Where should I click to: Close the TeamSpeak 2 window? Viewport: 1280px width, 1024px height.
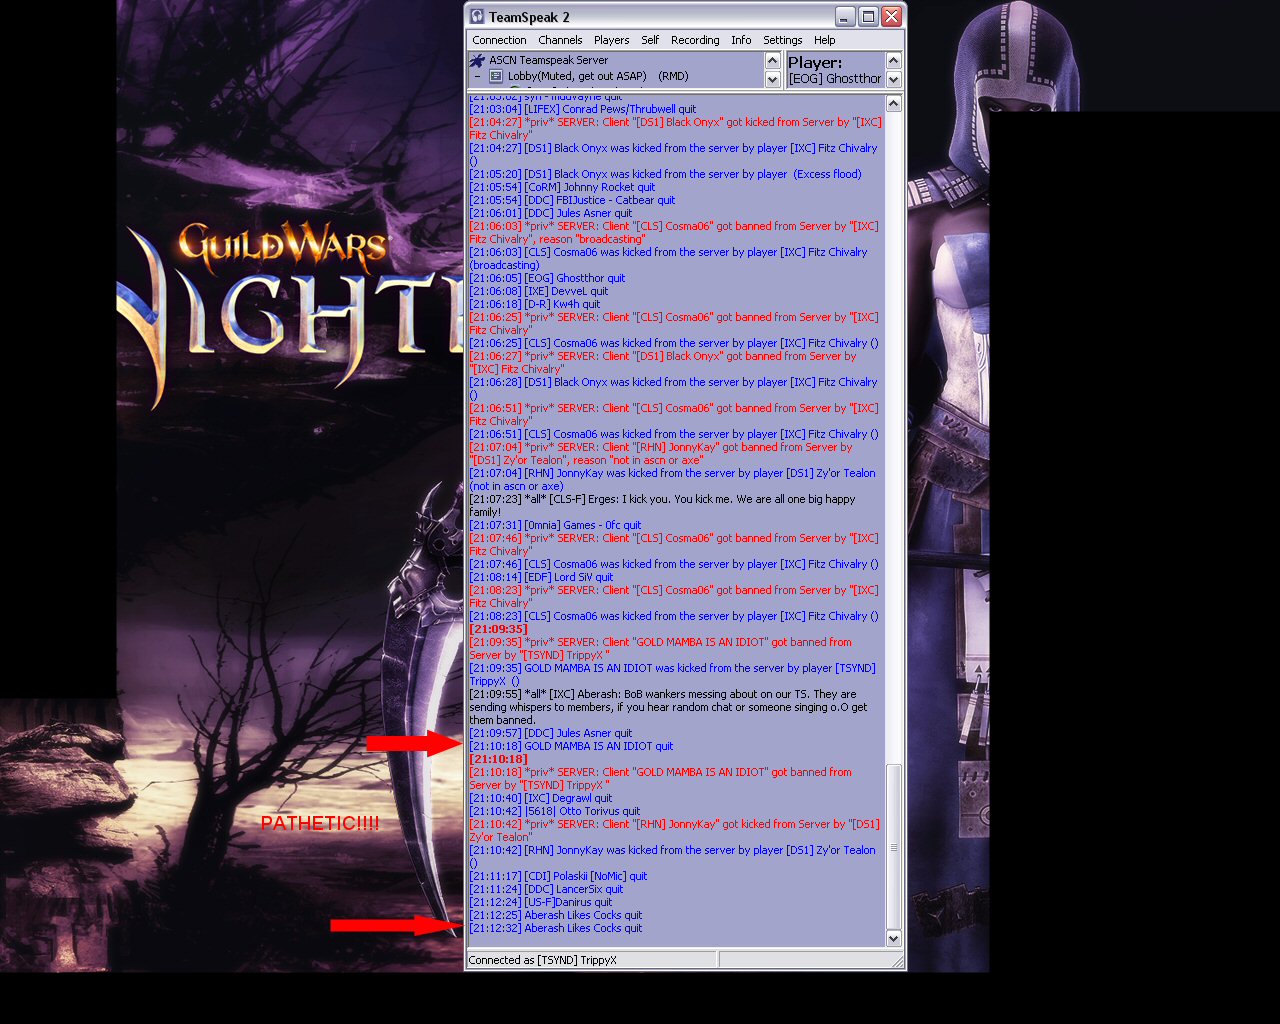pos(891,17)
